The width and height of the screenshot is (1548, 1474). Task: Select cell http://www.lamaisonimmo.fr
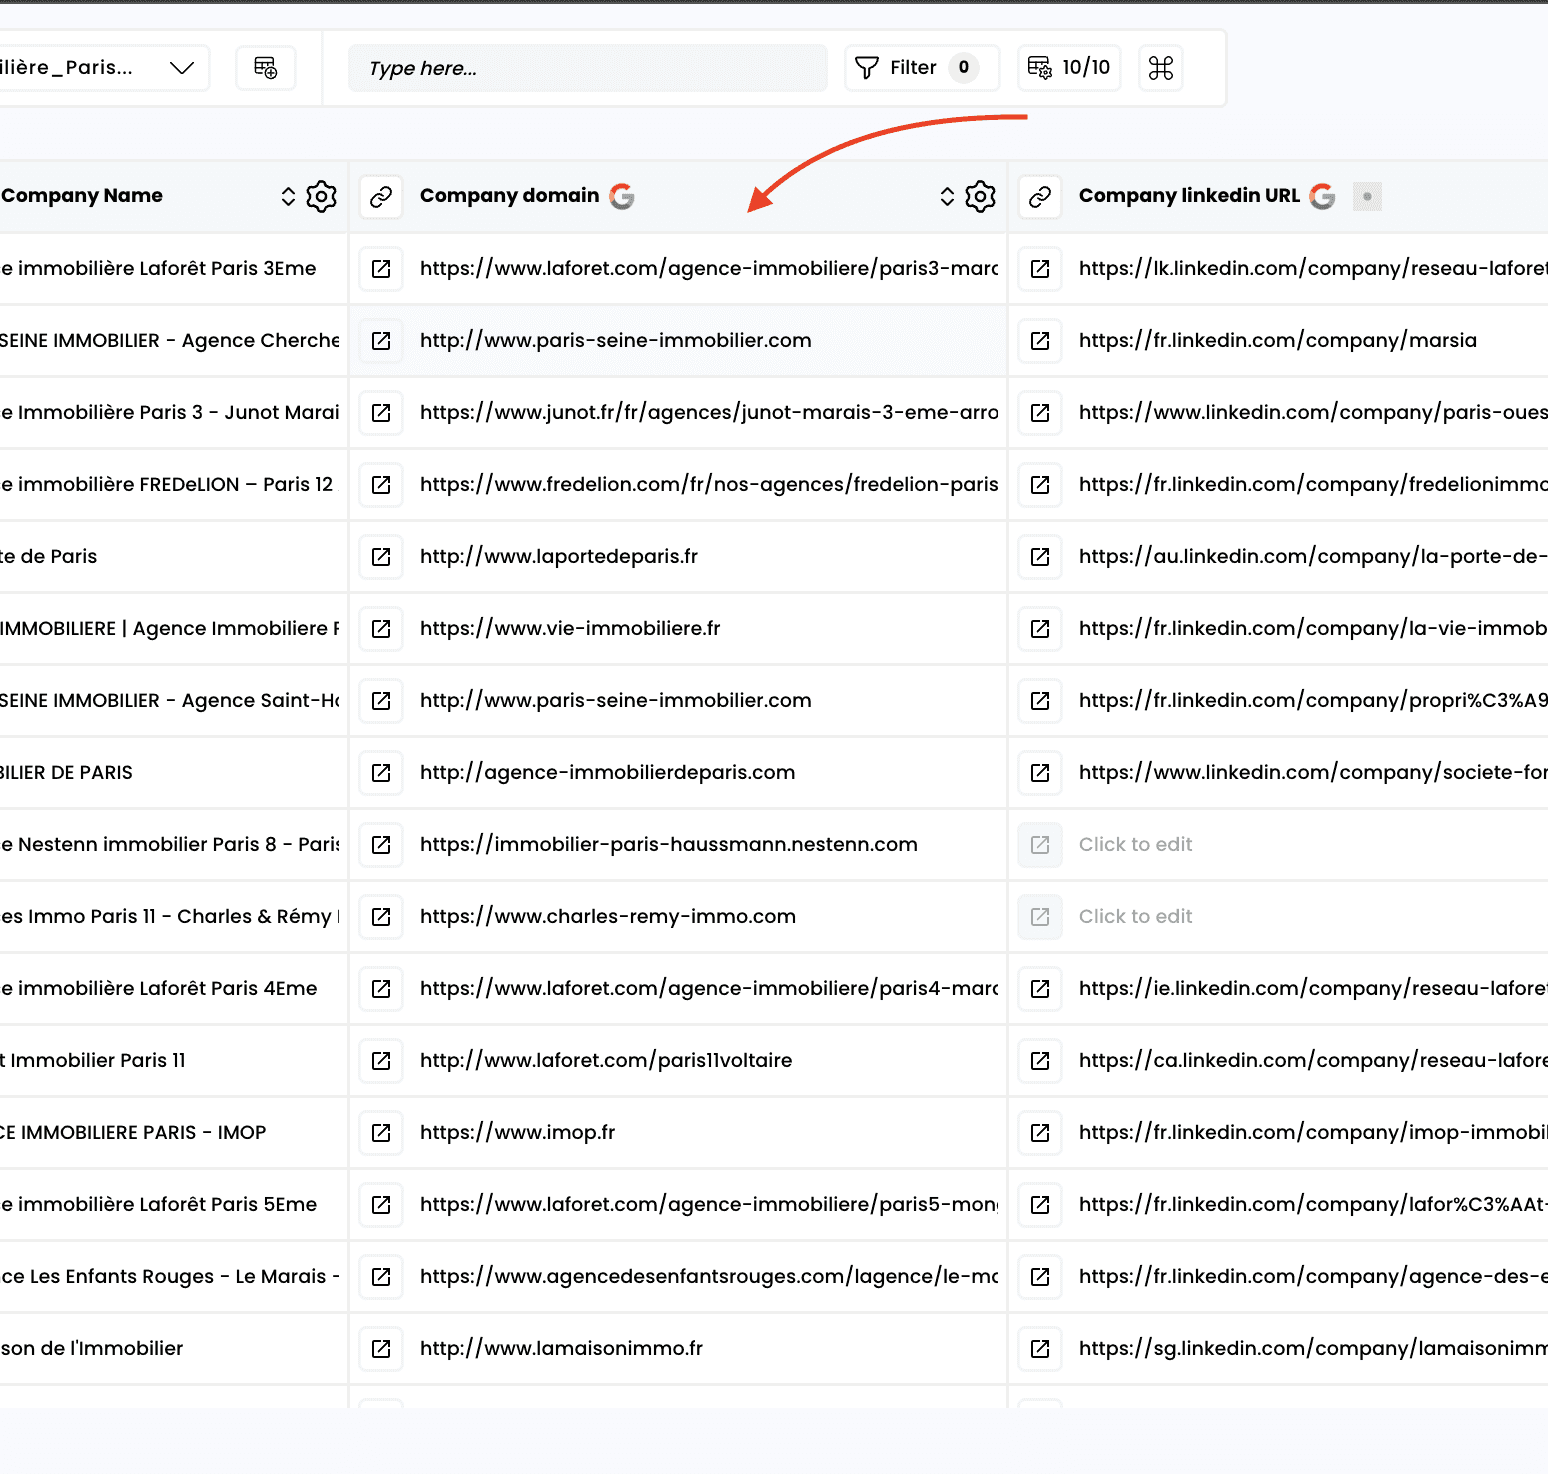click(x=561, y=1348)
